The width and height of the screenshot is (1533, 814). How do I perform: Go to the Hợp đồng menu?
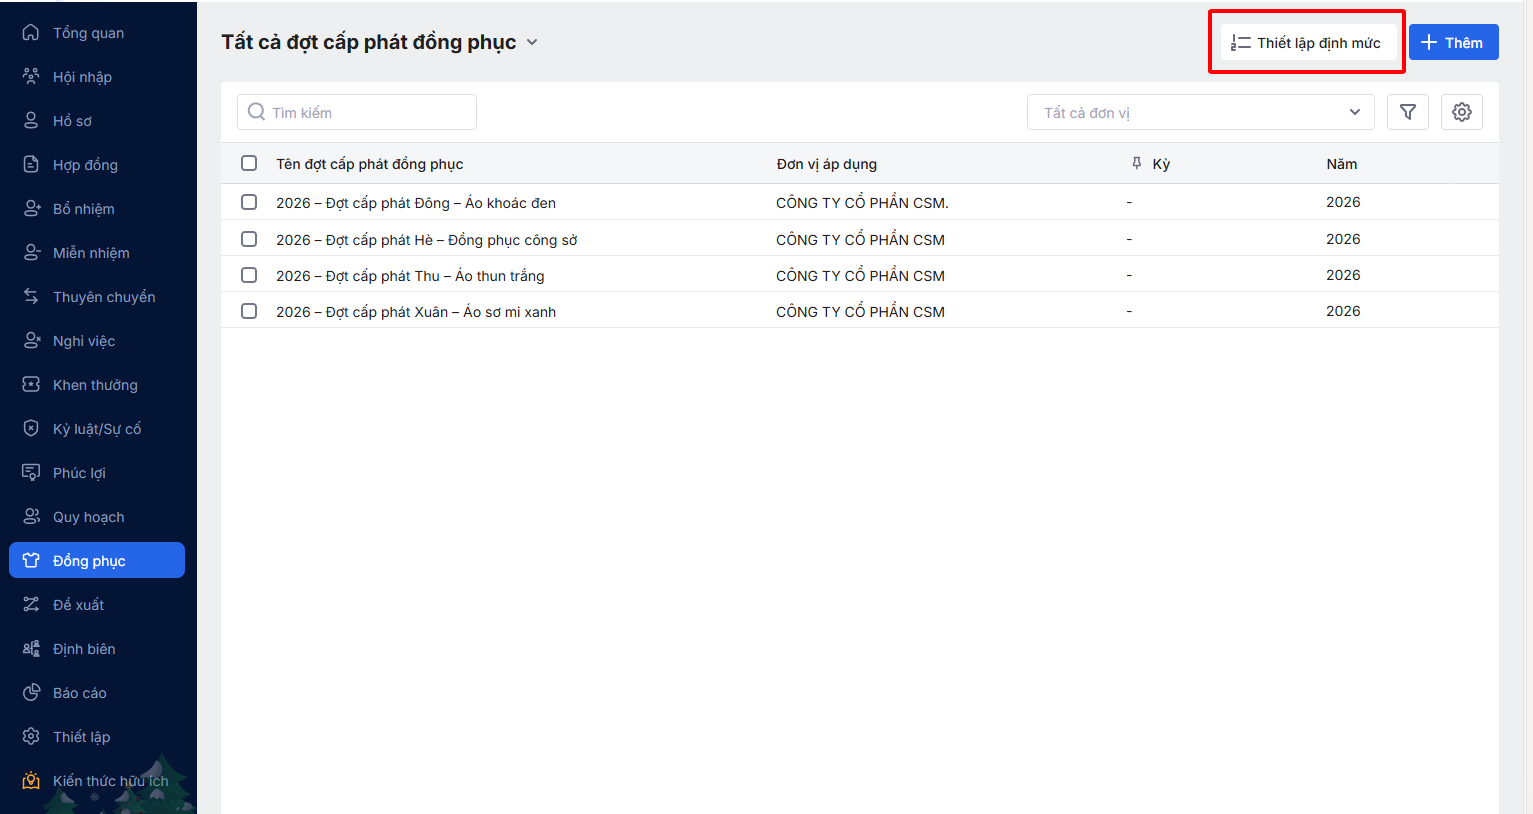(x=85, y=165)
